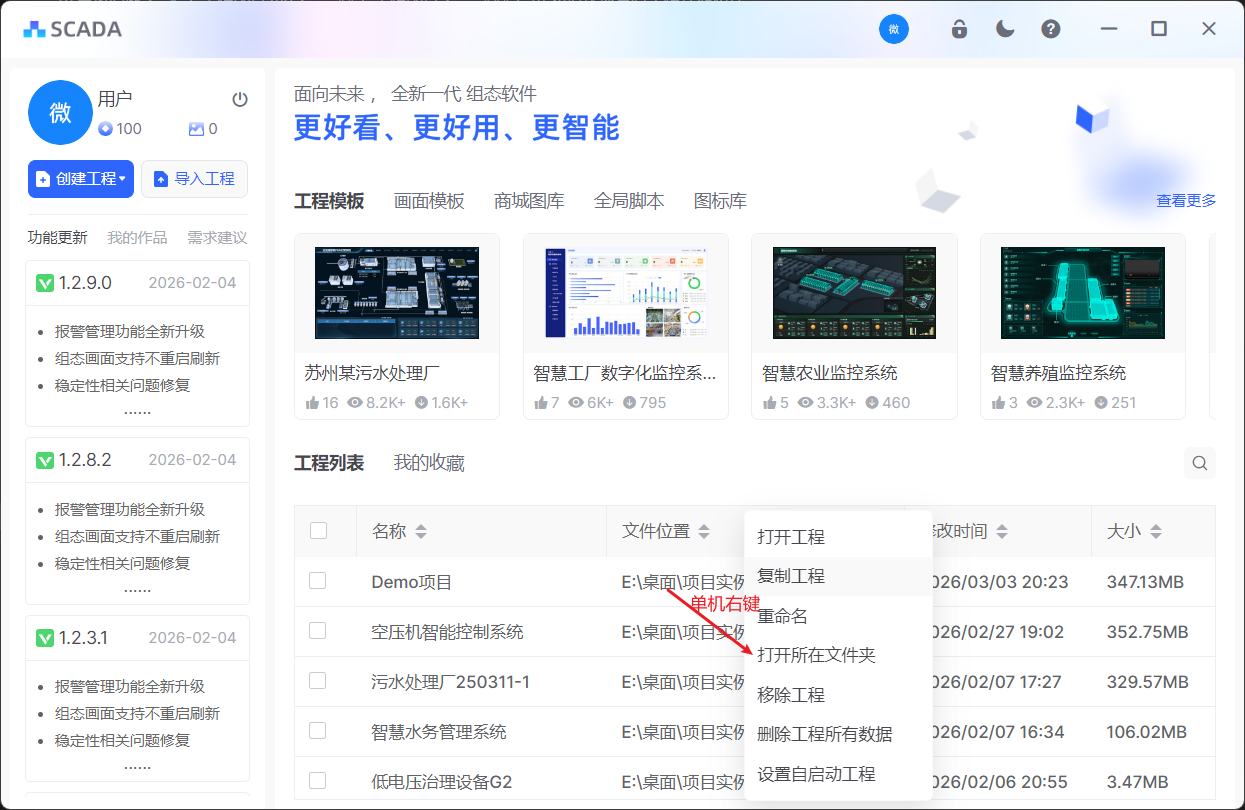Click the lock icon in title bar

click(959, 29)
